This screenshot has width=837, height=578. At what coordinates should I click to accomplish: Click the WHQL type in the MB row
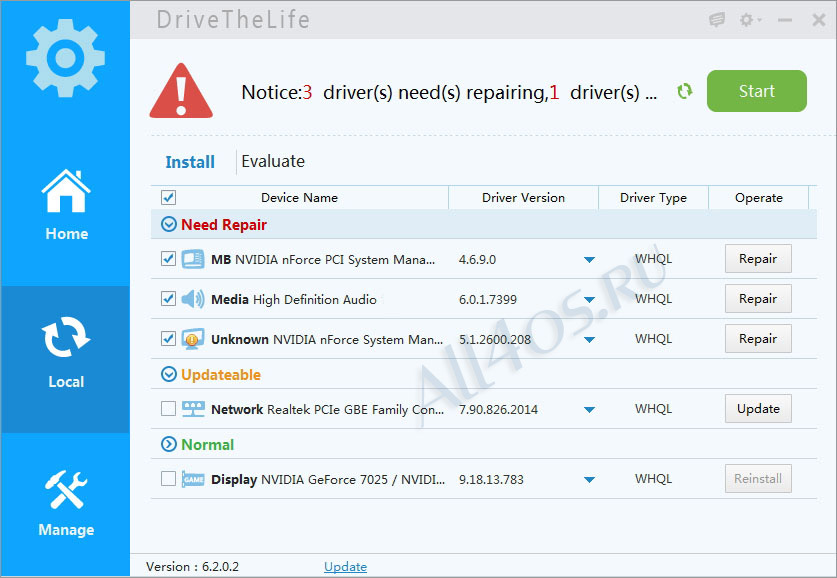coord(653,259)
